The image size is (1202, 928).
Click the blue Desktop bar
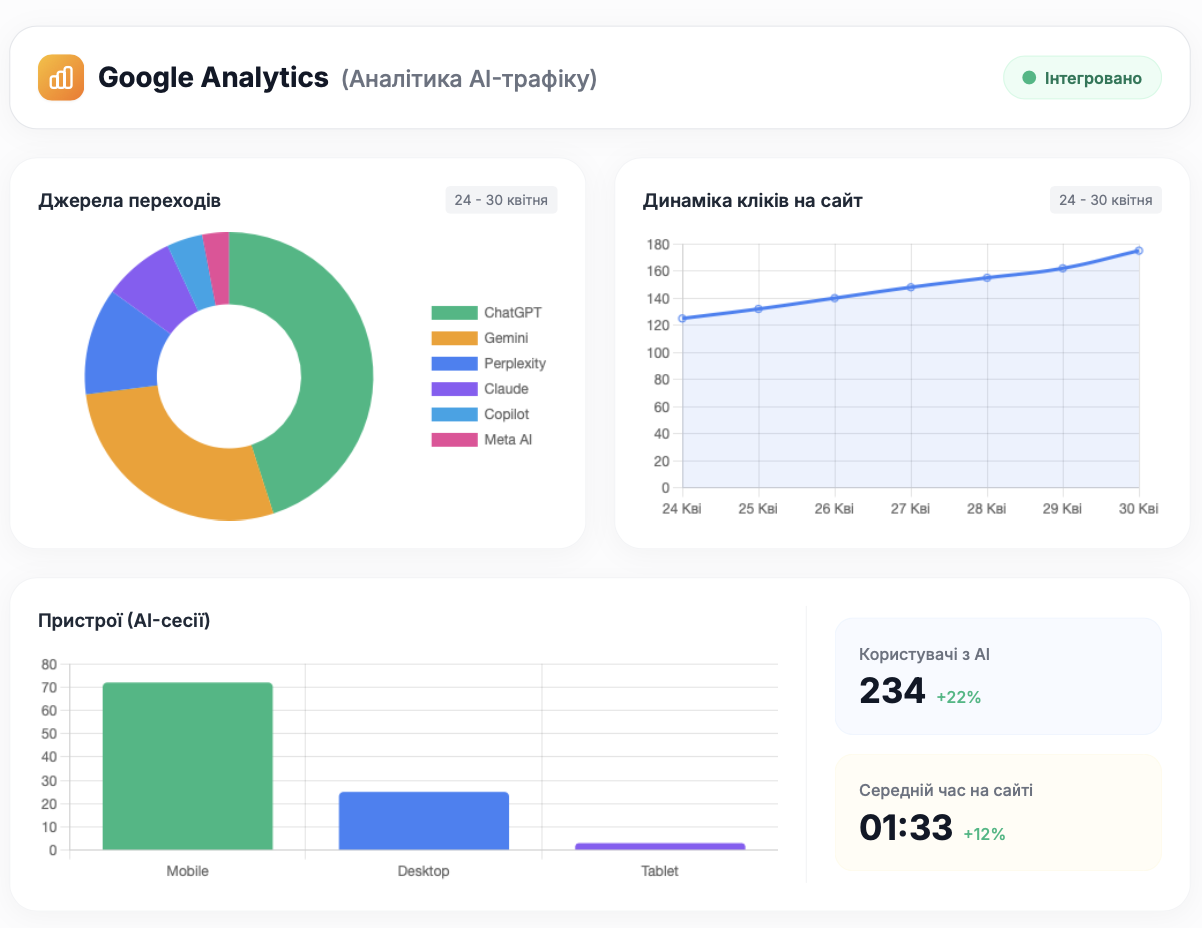[424, 821]
